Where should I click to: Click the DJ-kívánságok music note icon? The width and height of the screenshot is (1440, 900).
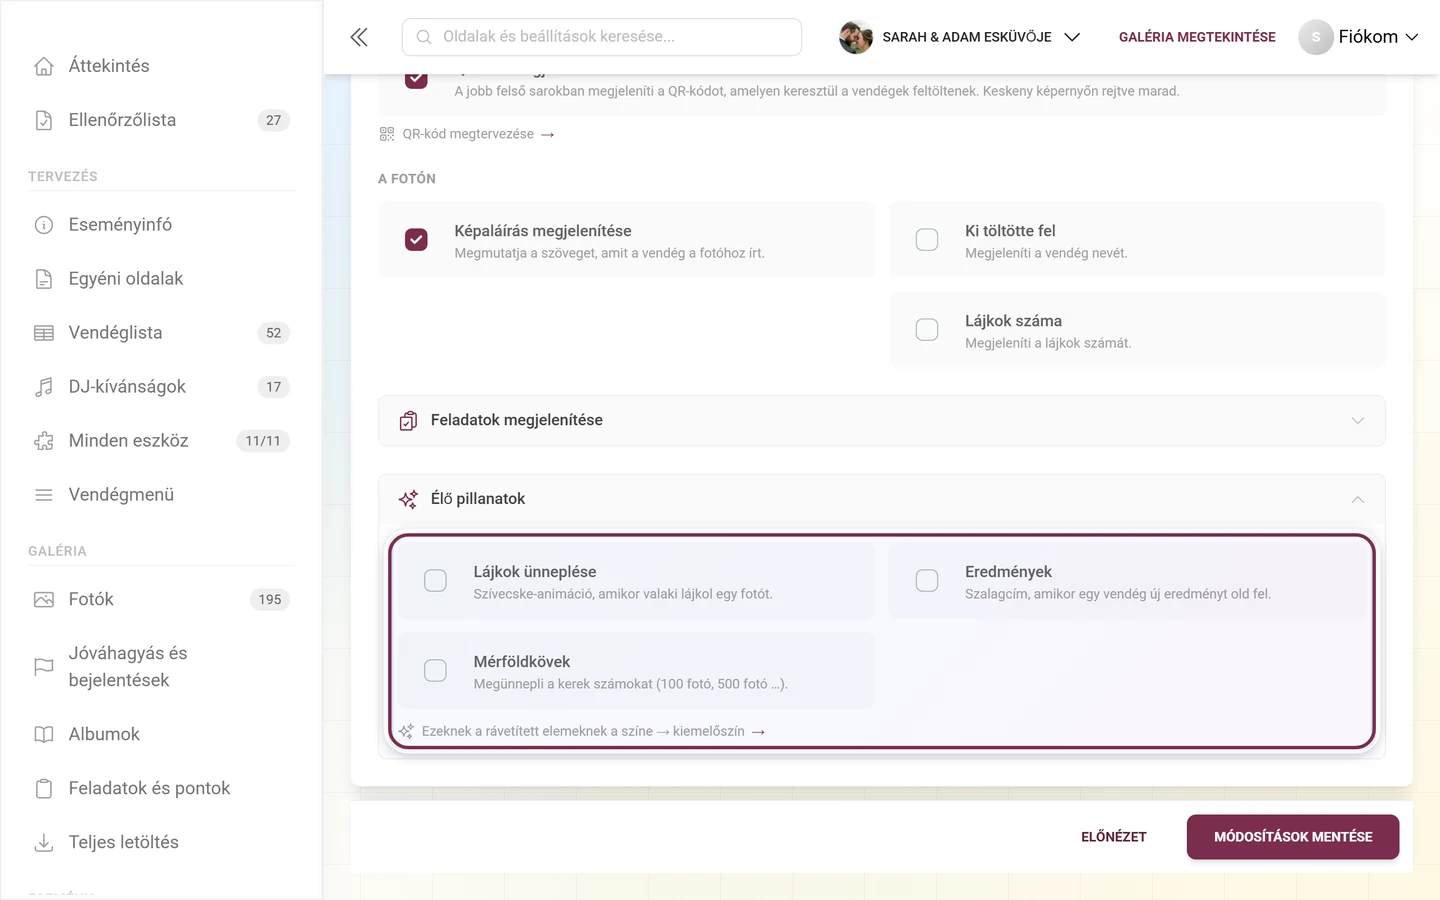pos(44,387)
